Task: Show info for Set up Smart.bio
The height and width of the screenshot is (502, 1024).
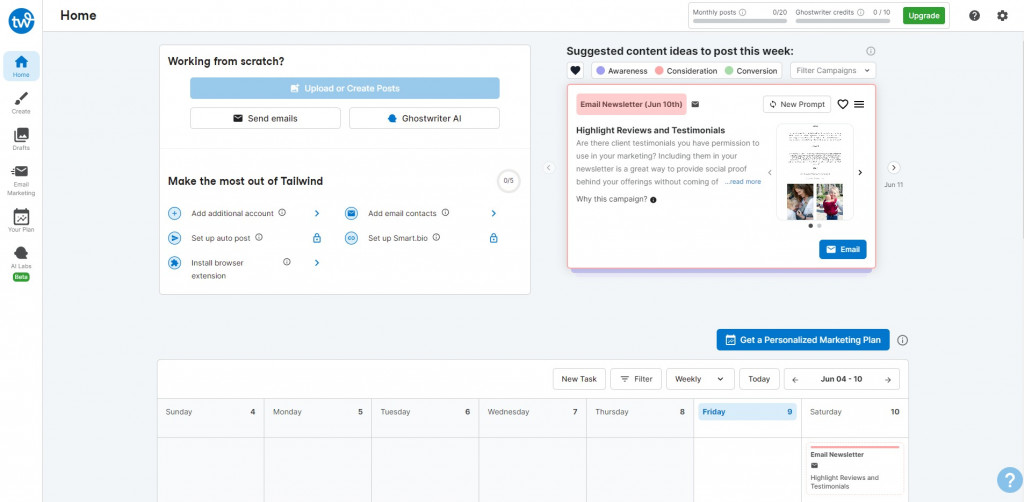Action: 436,238
